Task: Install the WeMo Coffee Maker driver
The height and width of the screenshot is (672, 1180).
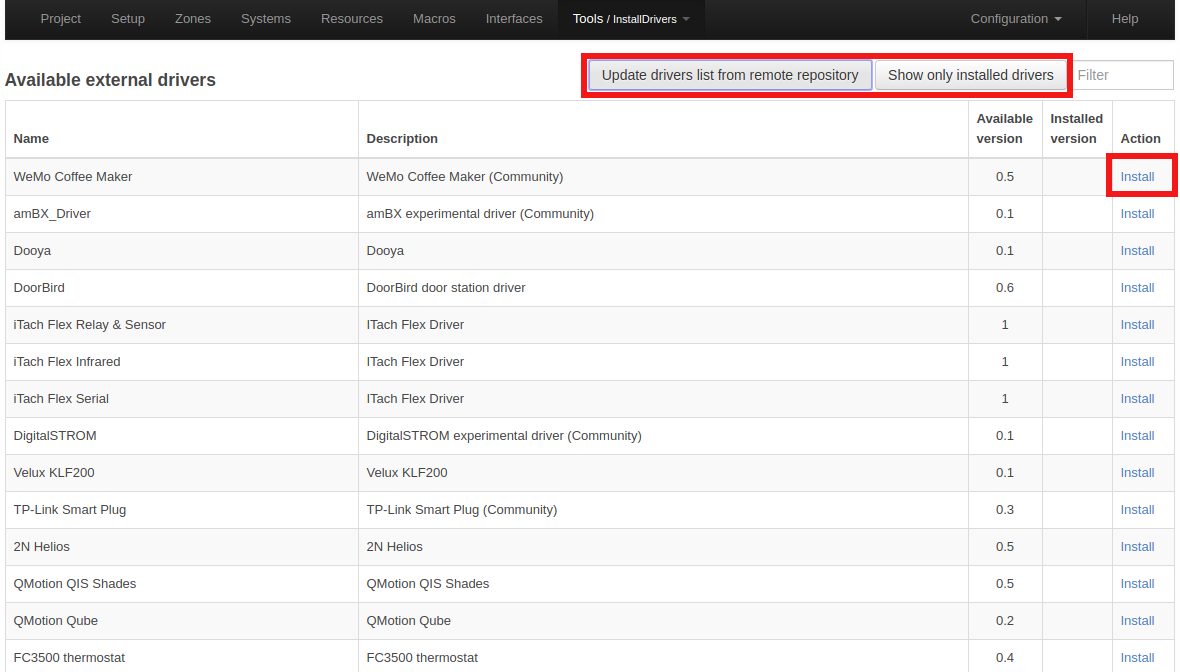Action: point(1137,177)
